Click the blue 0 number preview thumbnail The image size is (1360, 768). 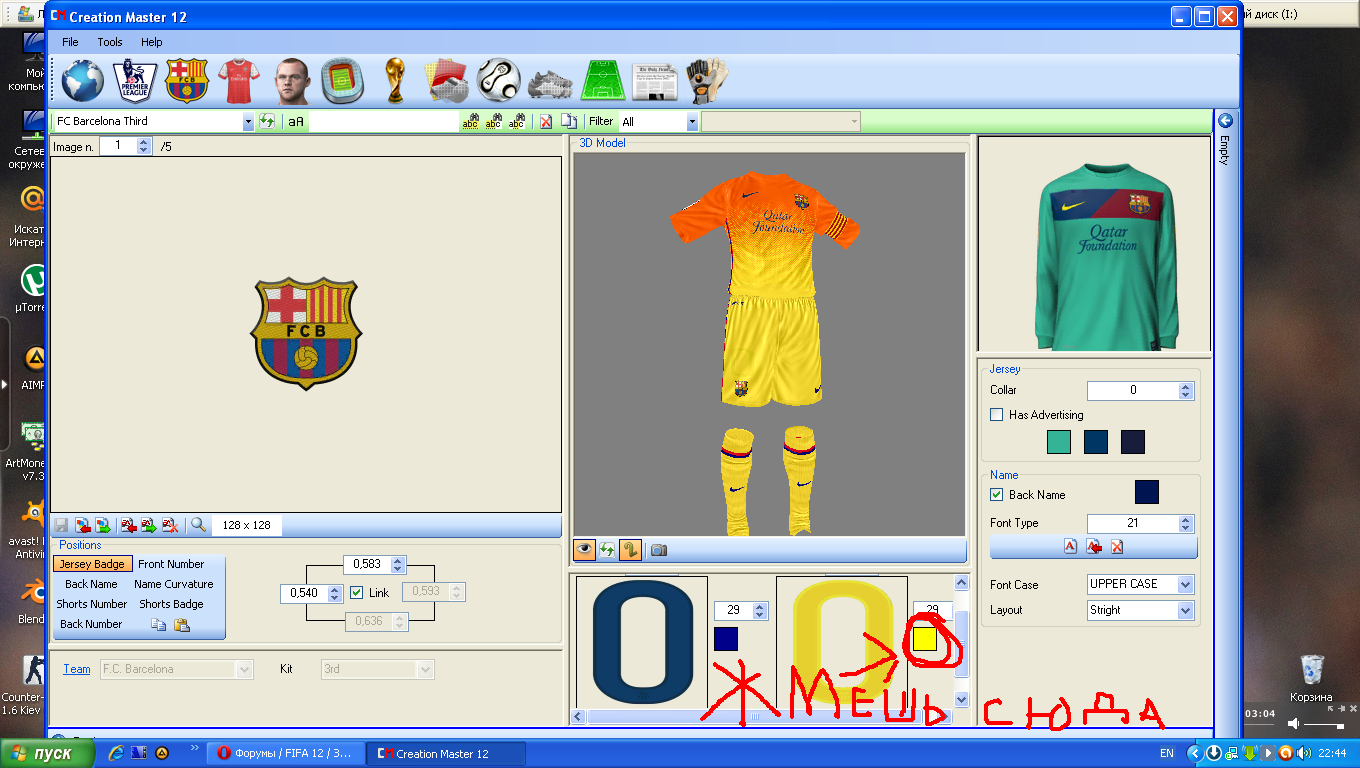point(642,642)
